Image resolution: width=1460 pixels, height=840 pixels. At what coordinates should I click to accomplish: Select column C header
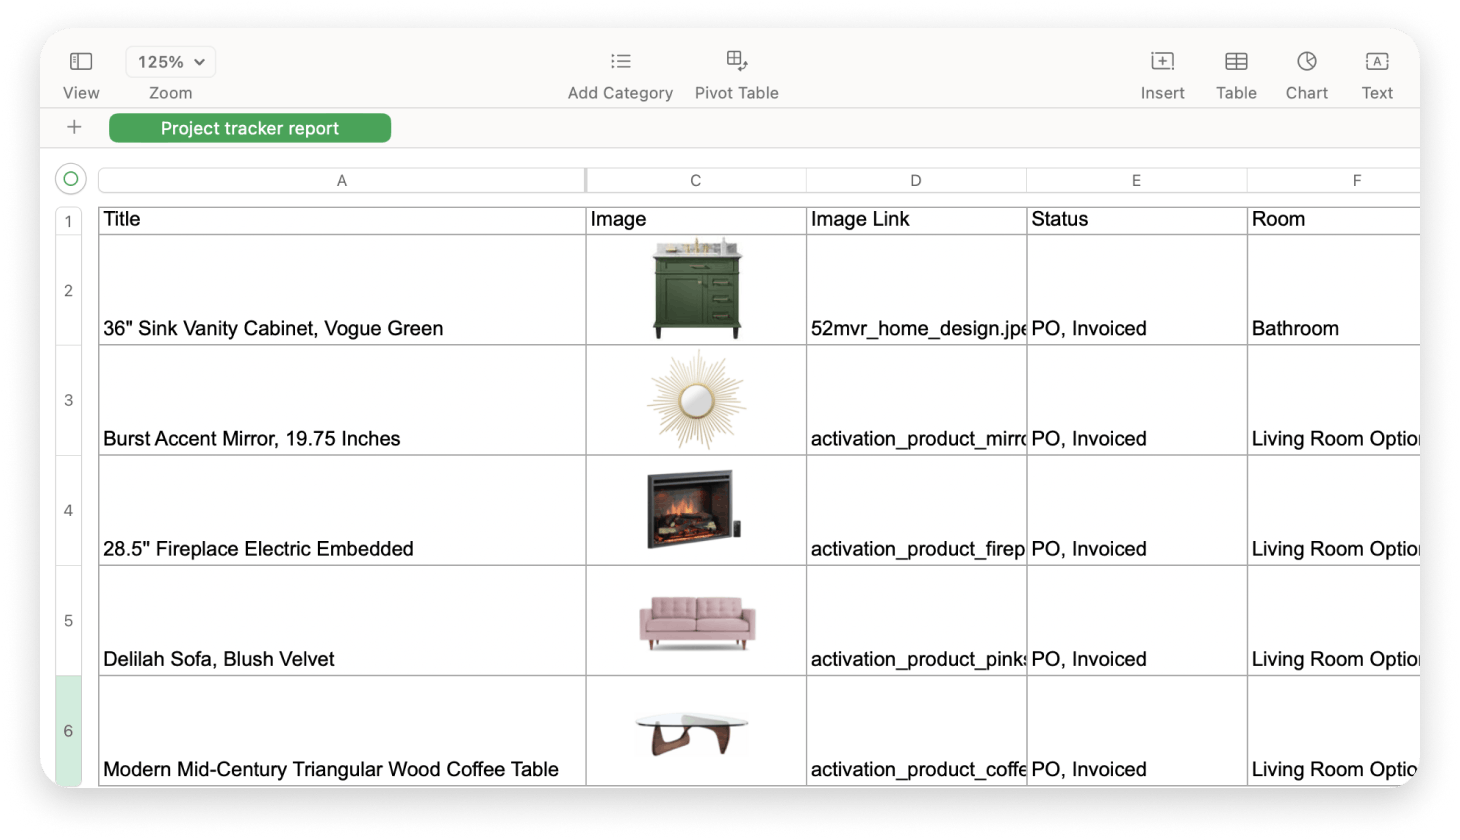click(x=694, y=180)
